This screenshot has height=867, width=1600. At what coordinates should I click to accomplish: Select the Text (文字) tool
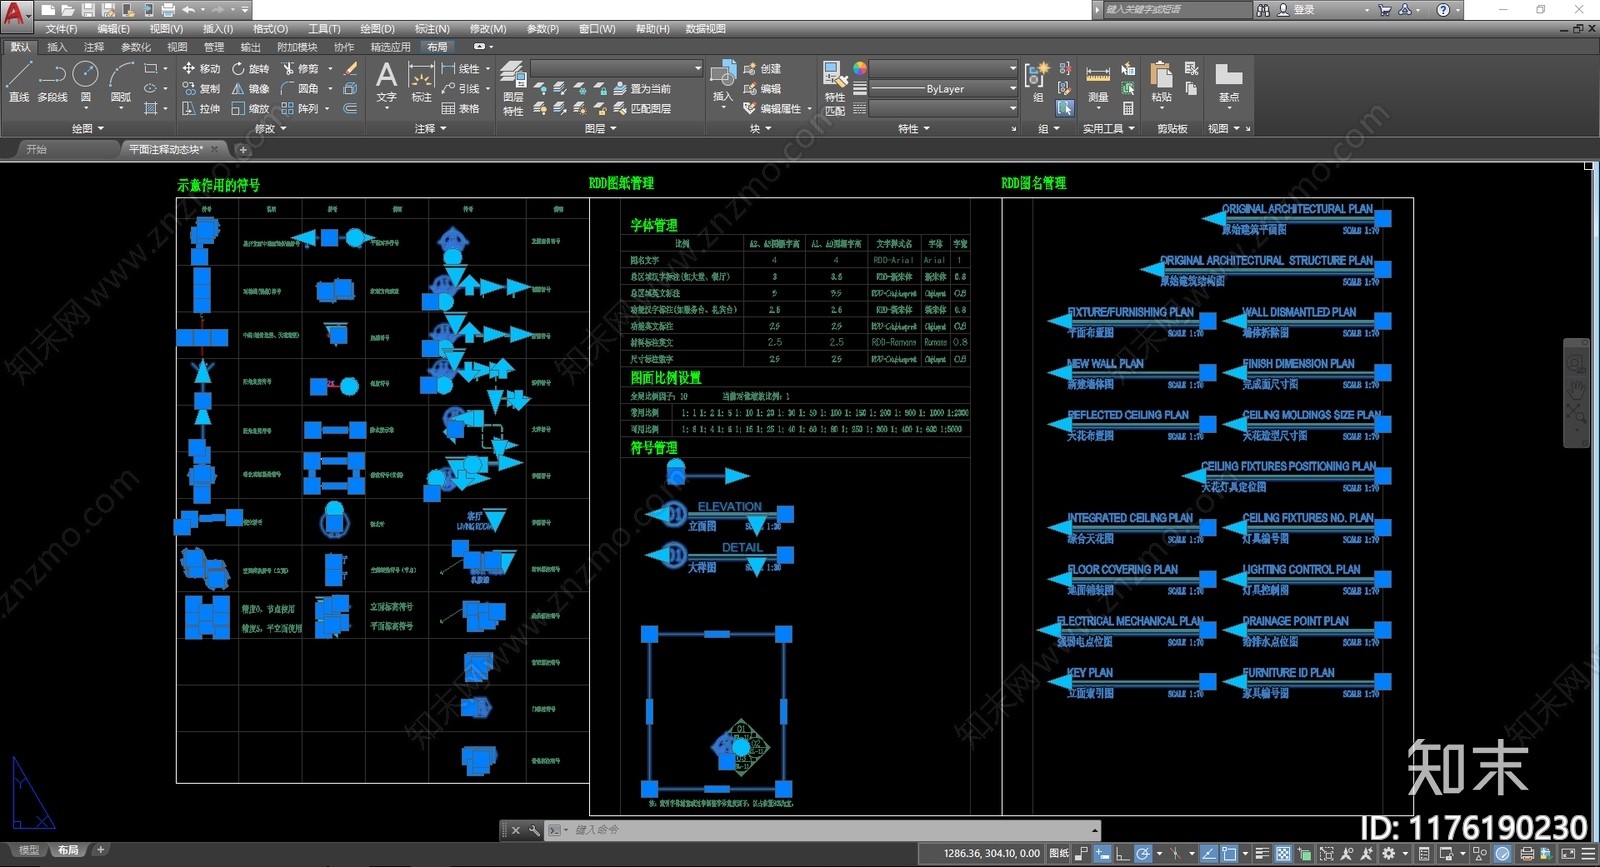point(386,82)
